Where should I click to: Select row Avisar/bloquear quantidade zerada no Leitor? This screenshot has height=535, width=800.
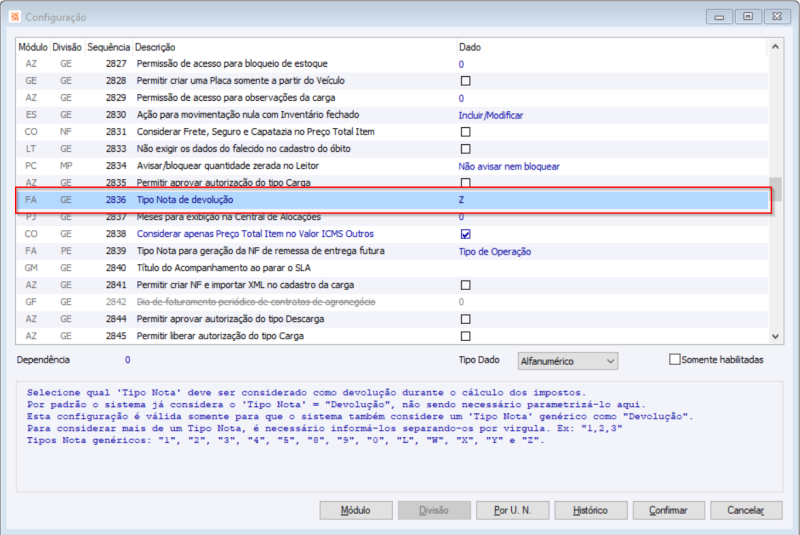tap(392, 166)
